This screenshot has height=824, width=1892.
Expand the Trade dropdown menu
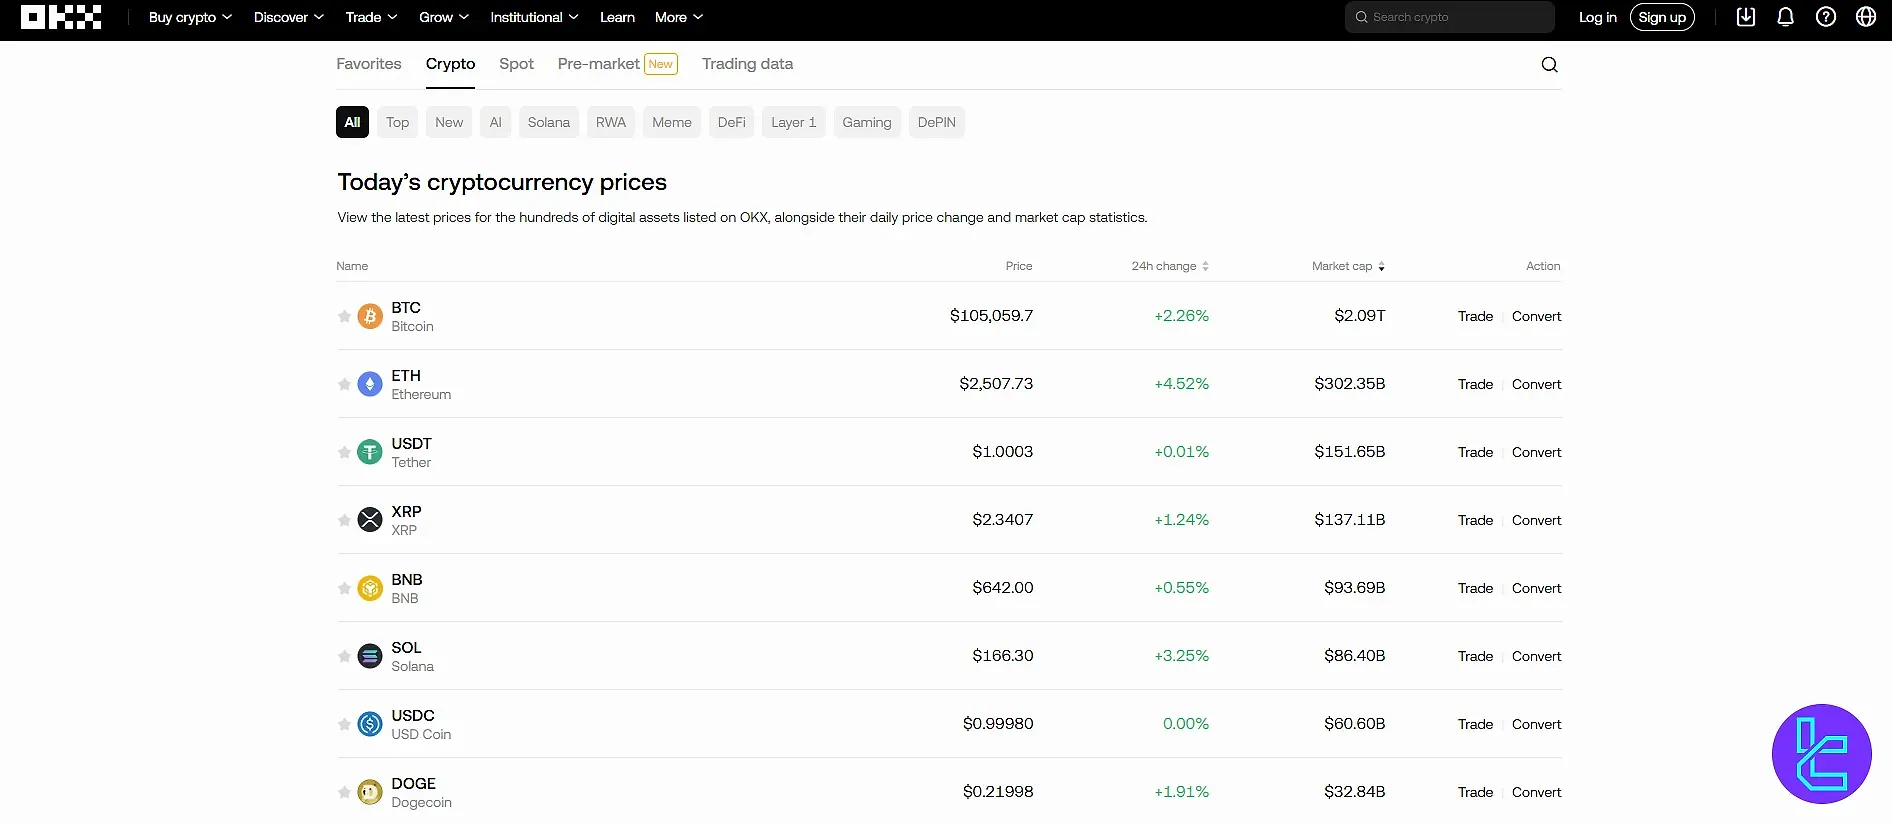point(371,17)
